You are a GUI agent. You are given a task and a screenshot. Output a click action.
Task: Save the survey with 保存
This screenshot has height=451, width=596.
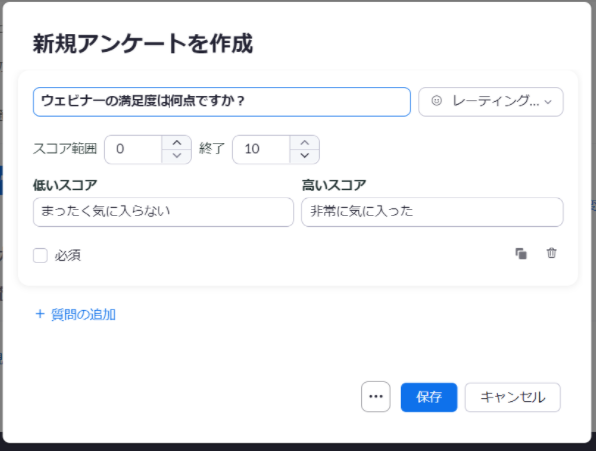pyautogui.click(x=429, y=397)
